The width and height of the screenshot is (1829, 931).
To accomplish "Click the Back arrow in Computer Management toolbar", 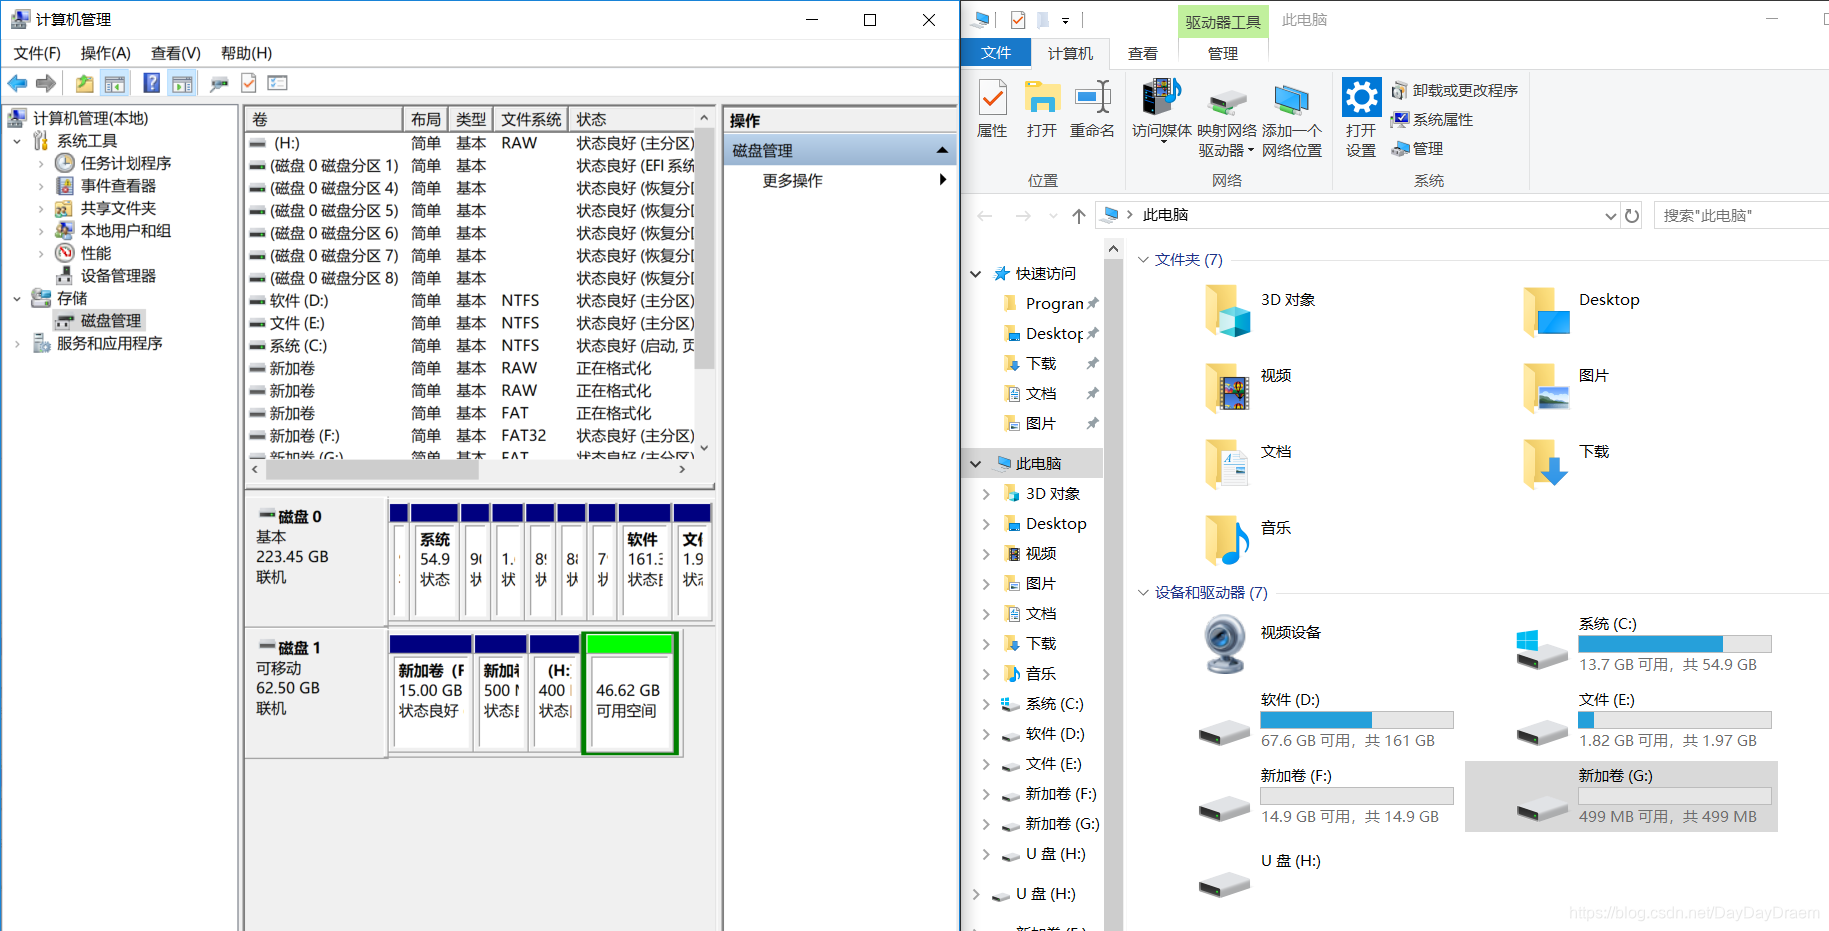I will (17, 83).
